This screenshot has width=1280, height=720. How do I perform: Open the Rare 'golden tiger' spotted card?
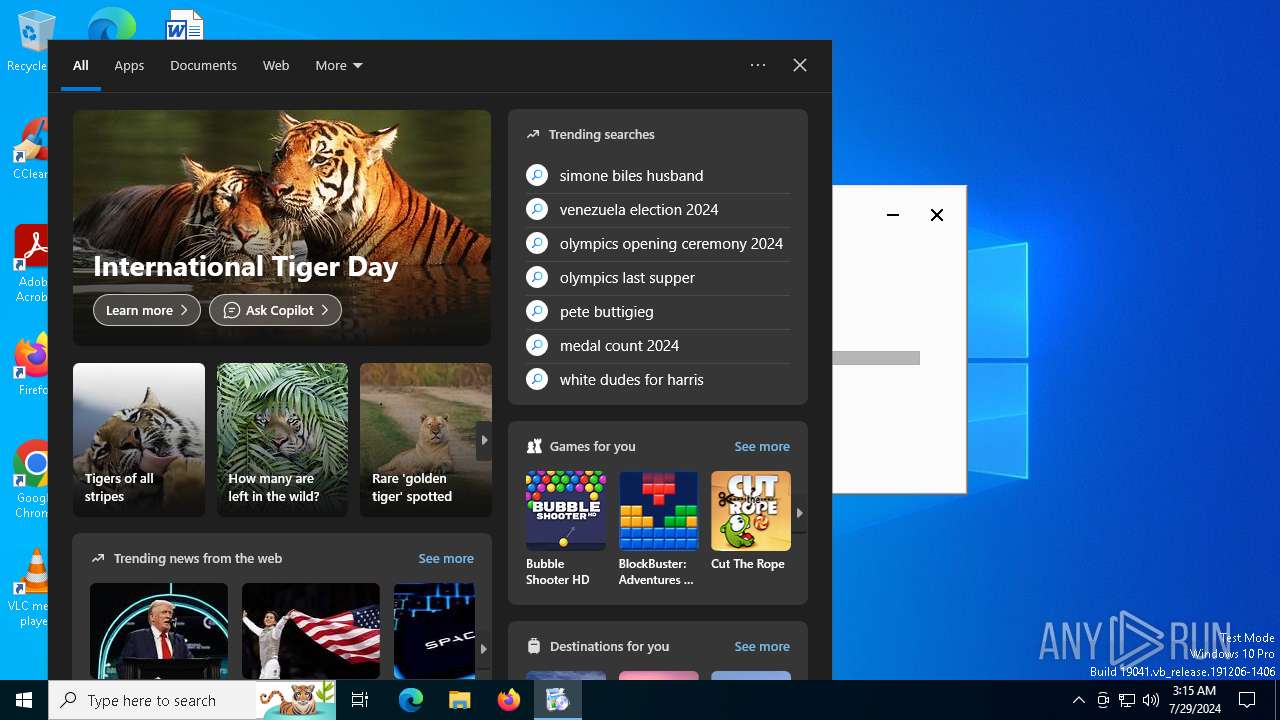pyautogui.click(x=426, y=440)
